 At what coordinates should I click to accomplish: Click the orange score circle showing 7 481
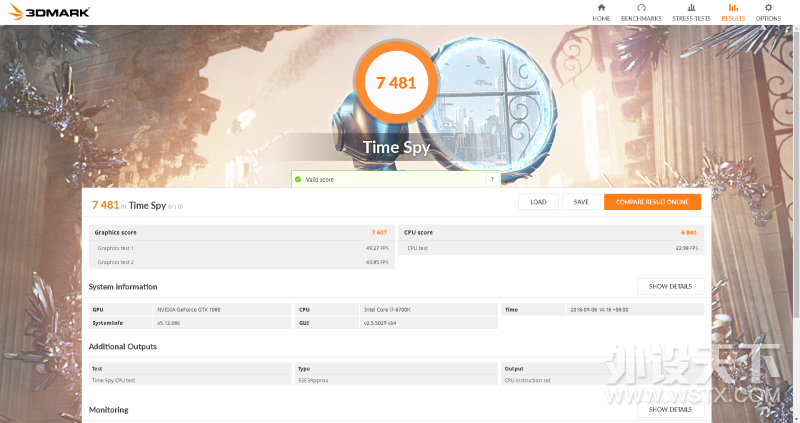coord(396,83)
